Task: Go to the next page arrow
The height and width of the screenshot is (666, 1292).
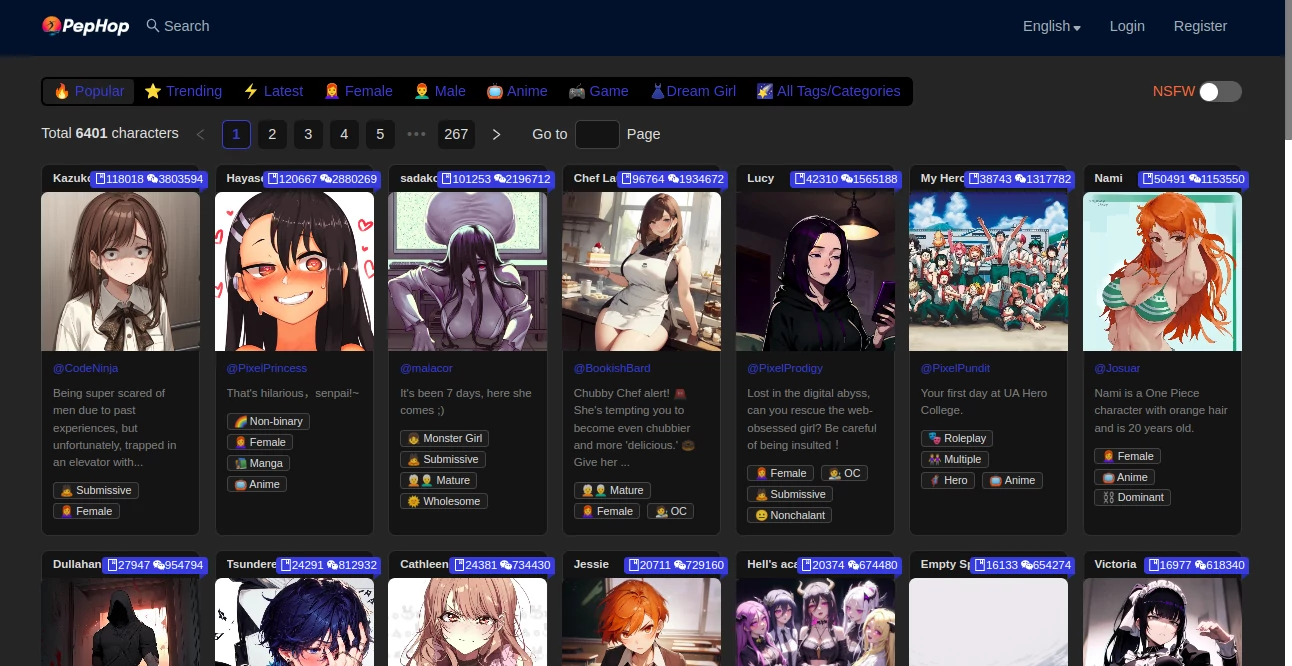Action: 496,134
